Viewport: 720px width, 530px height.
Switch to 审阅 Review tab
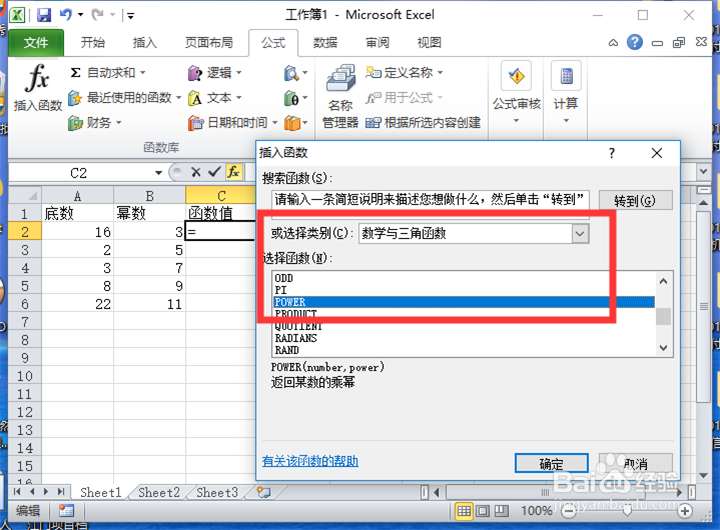pyautogui.click(x=377, y=43)
